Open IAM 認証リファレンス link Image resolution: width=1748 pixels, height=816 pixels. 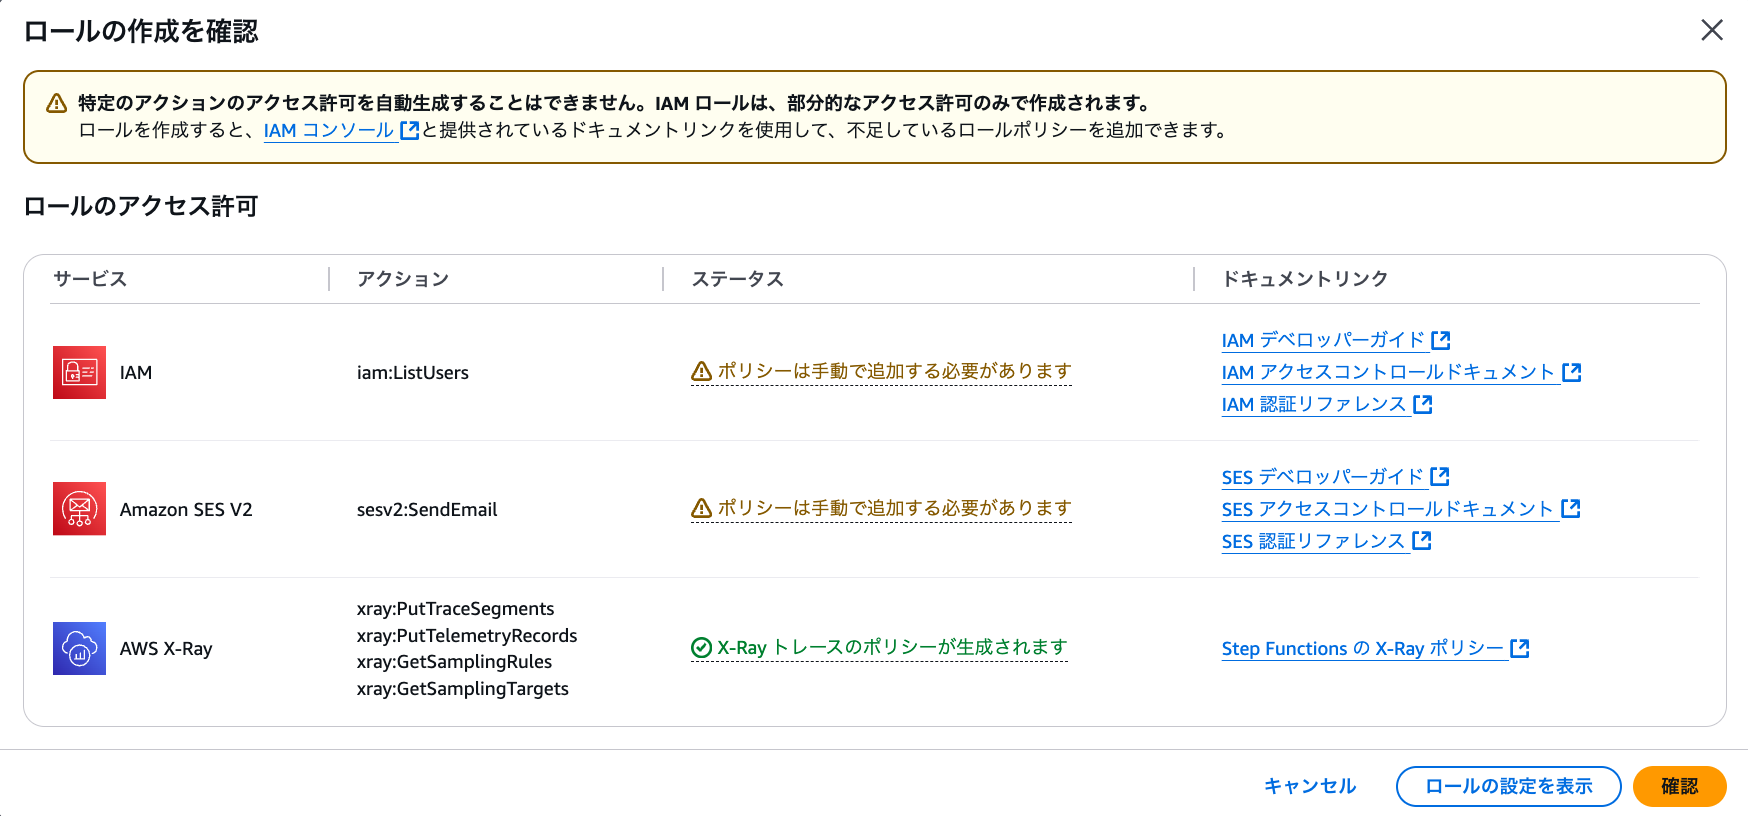[x=1314, y=404]
